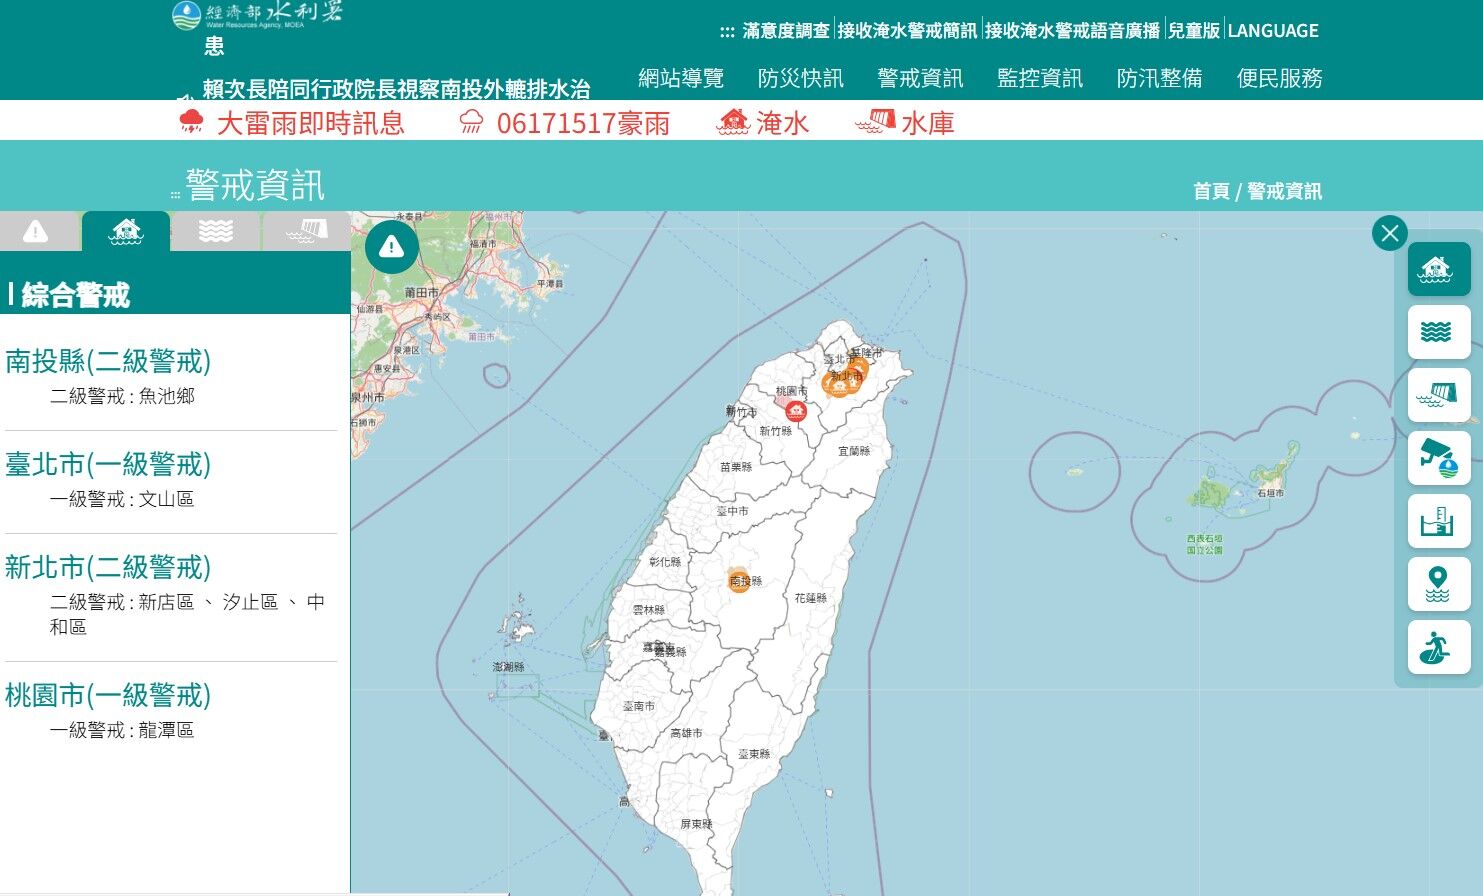The width and height of the screenshot is (1483, 896).
Task: Click the location pin over water icon
Action: (x=1439, y=584)
